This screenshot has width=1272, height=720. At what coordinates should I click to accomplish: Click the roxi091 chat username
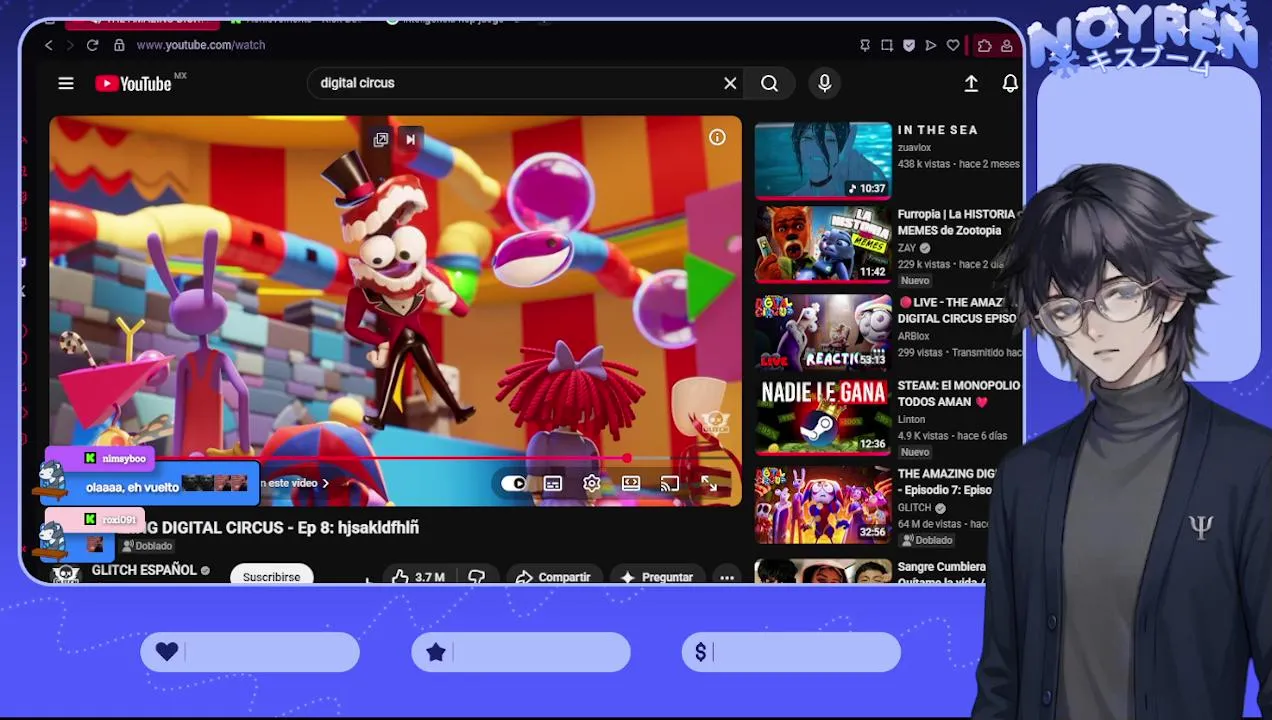click(118, 520)
